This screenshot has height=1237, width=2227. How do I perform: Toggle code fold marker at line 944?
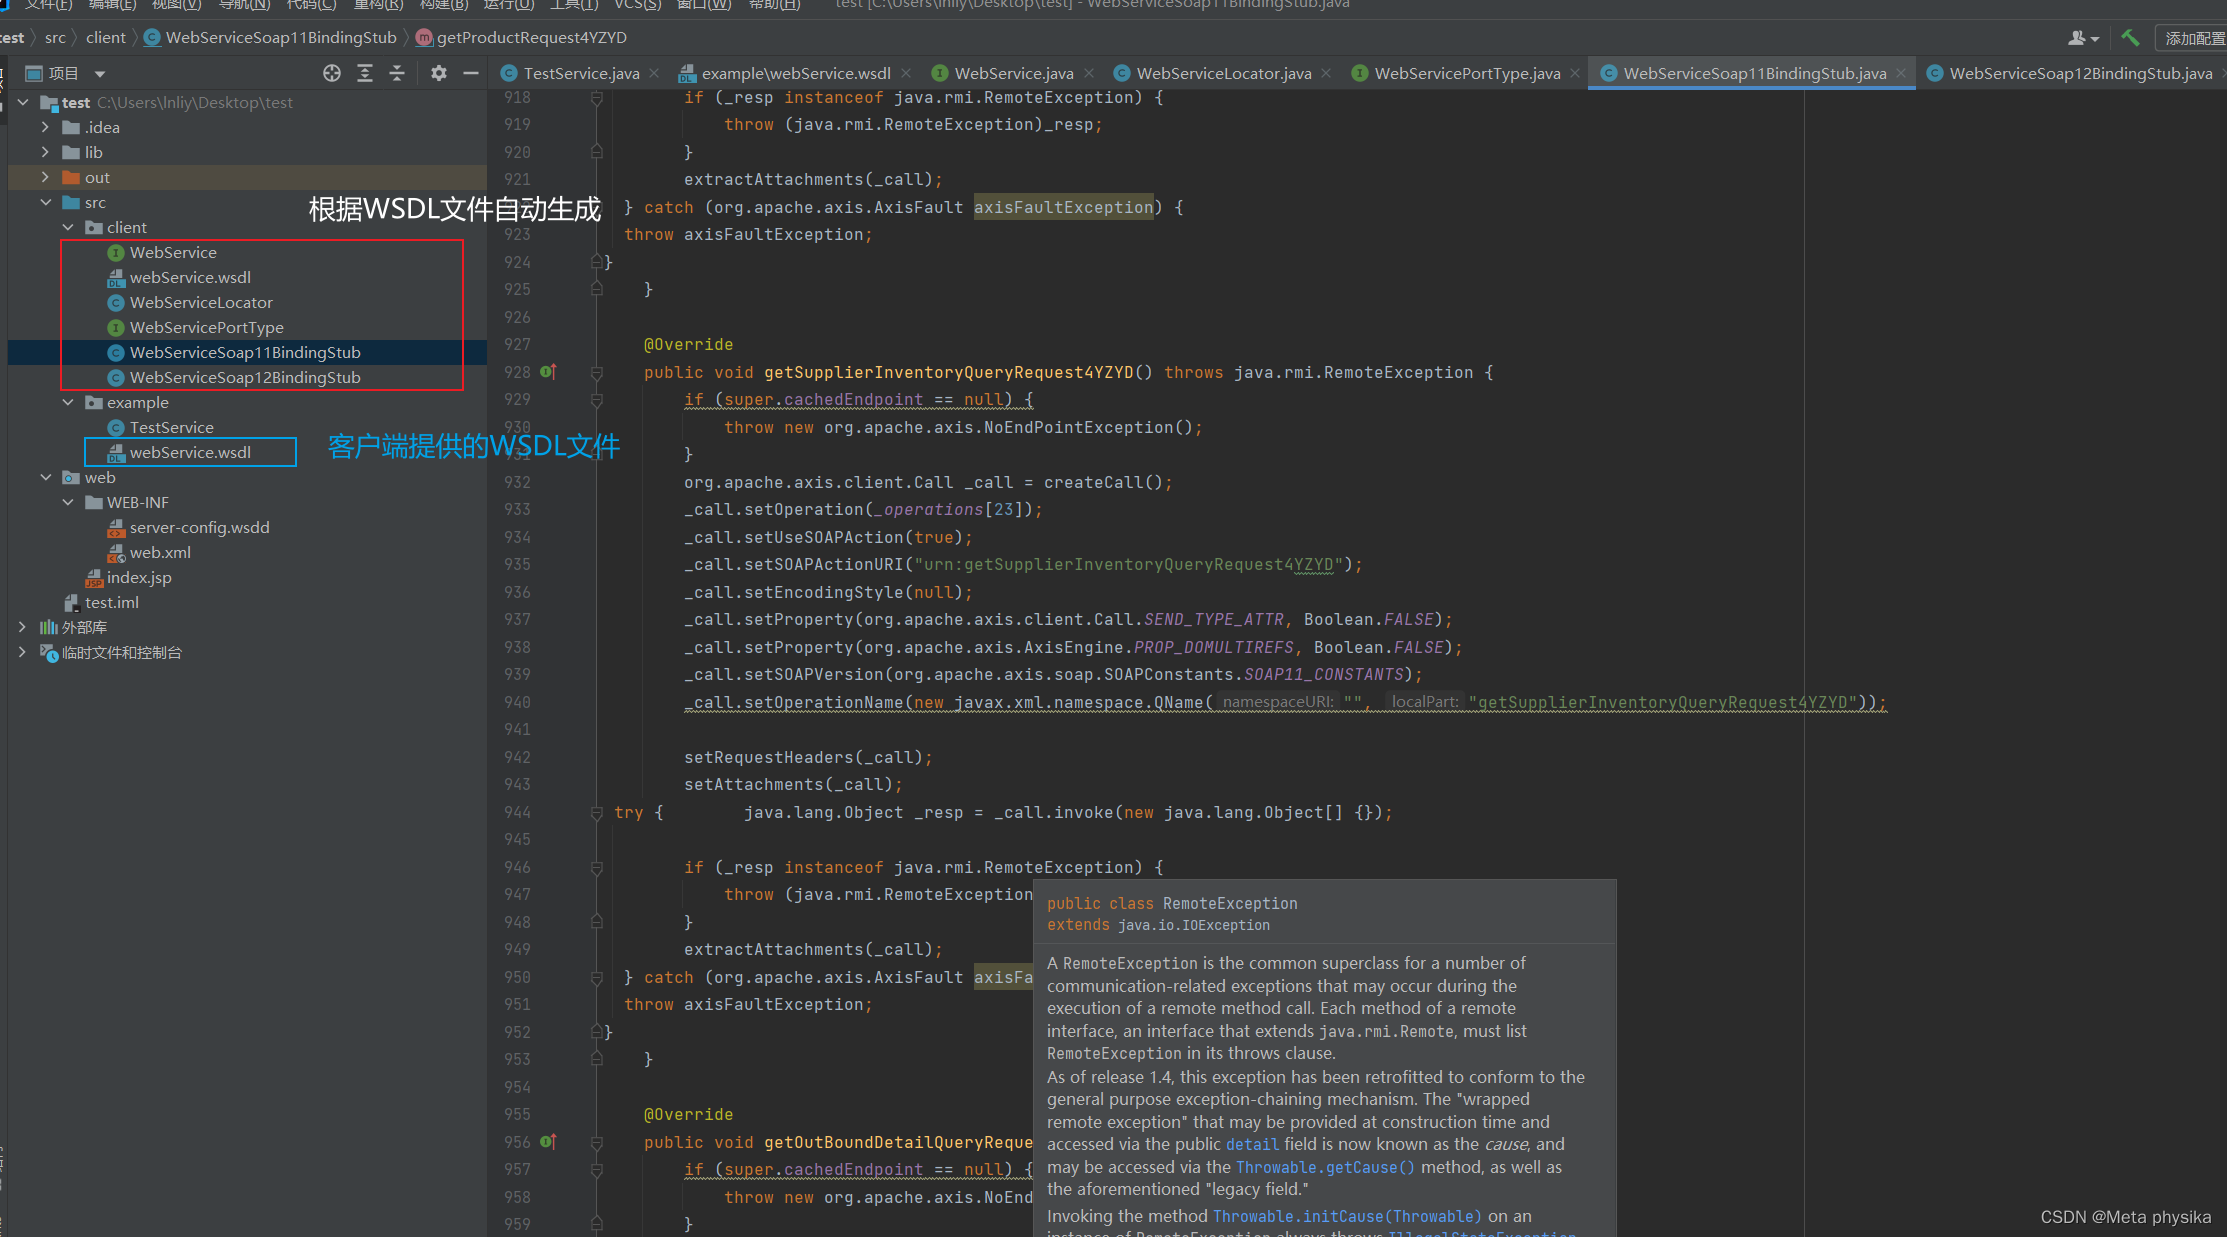[x=597, y=813]
